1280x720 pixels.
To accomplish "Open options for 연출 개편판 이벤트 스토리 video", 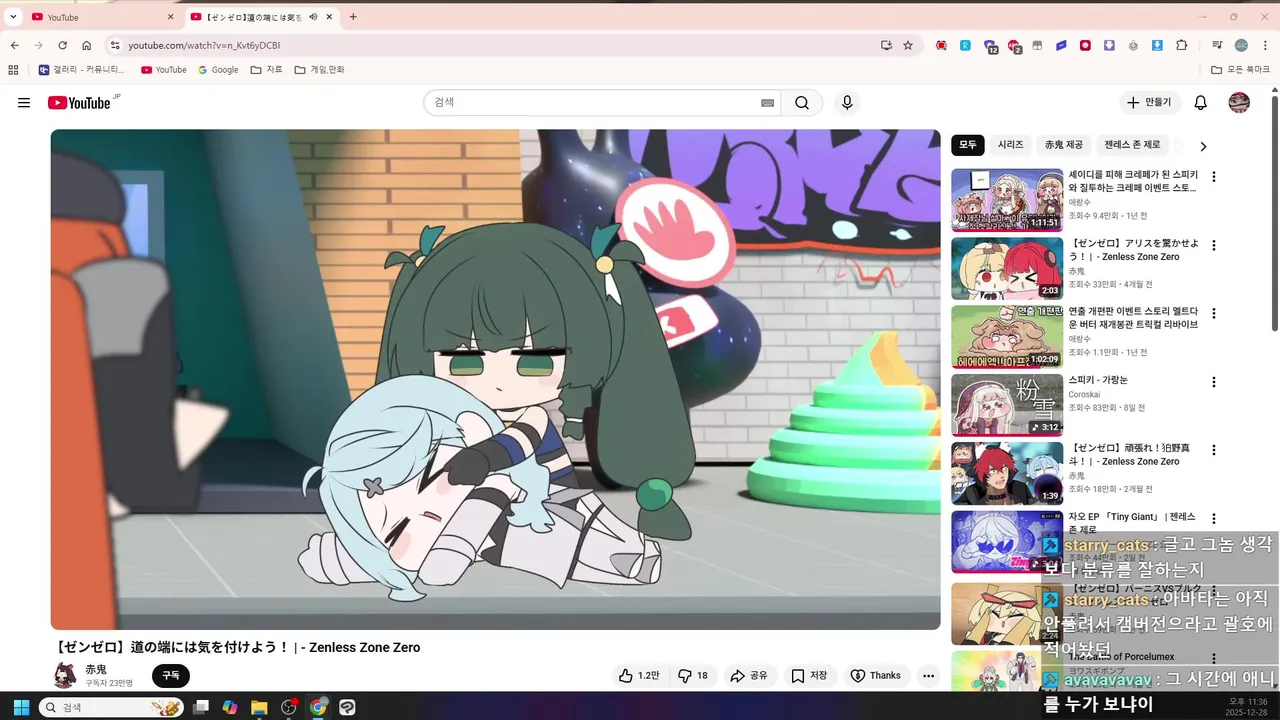I will point(1214,313).
